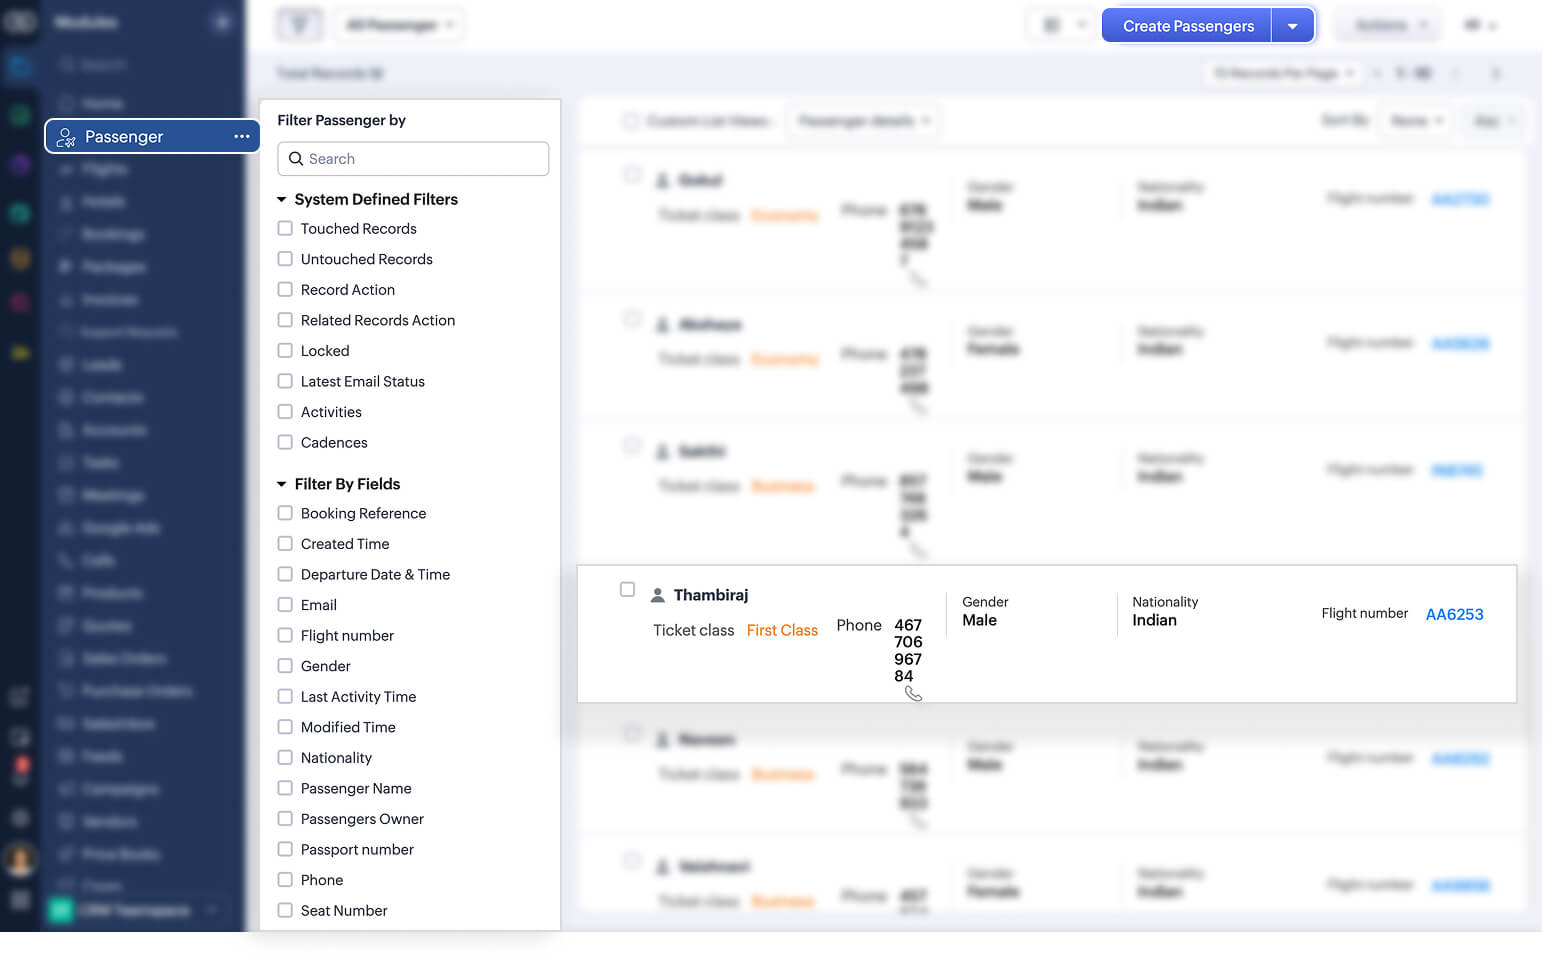Collapse the Modules sidebar panel
The height and width of the screenshot is (960, 1550).
[222, 21]
